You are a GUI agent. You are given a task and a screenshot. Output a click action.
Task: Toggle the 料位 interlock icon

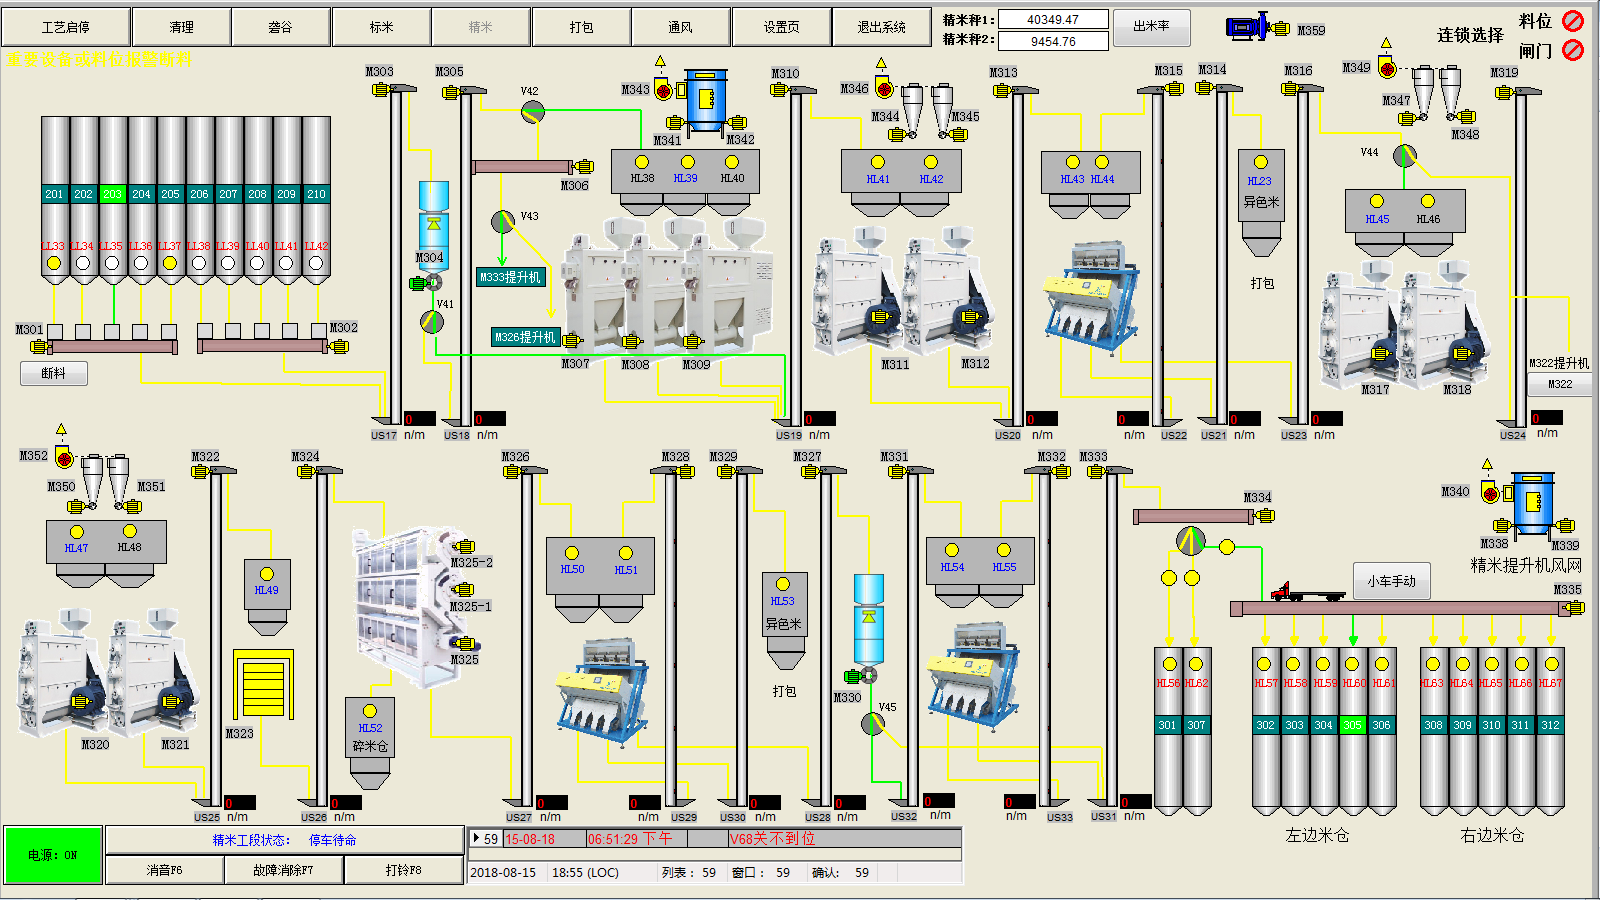point(1573,21)
